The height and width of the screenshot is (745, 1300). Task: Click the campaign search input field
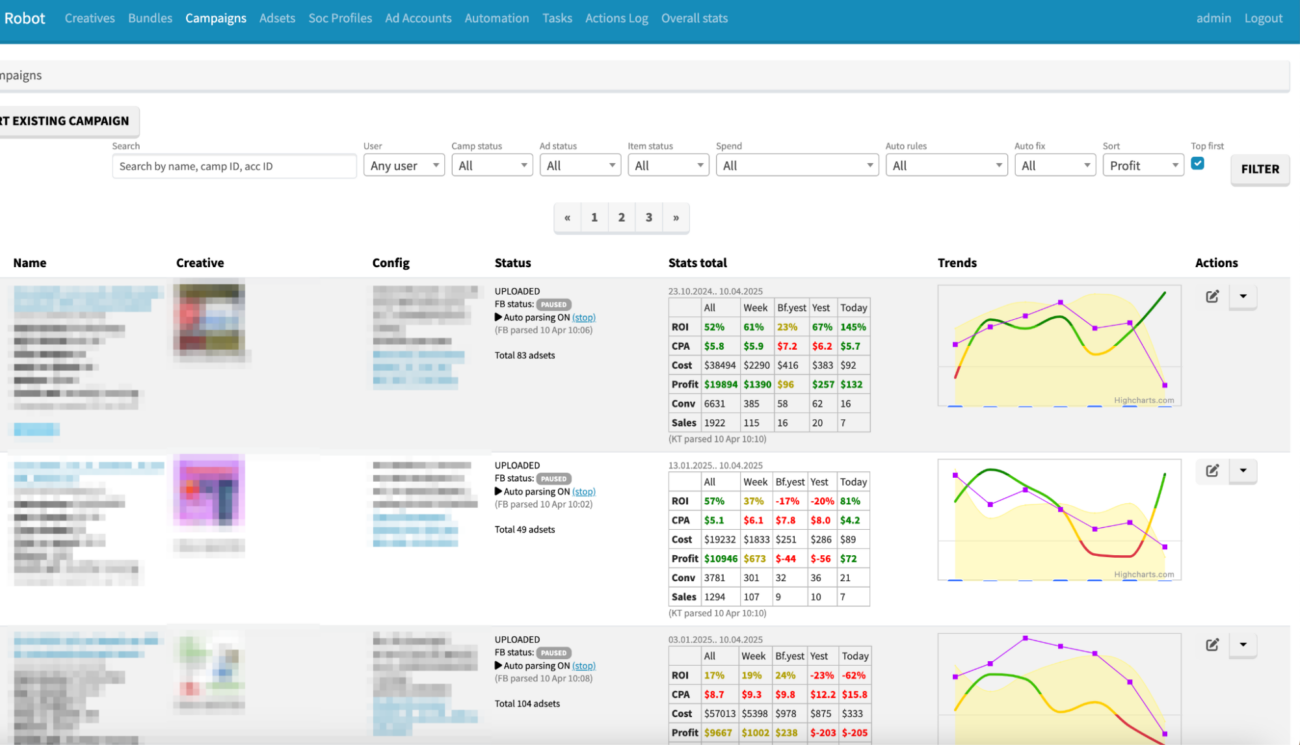pyautogui.click(x=234, y=166)
